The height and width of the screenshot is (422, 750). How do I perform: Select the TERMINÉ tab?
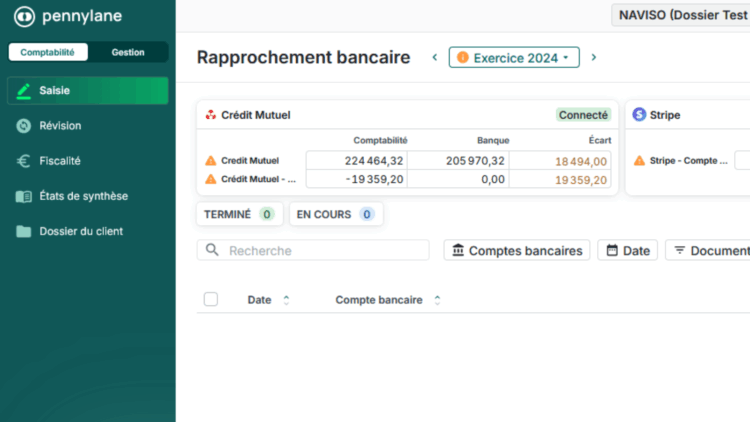[x=239, y=214]
